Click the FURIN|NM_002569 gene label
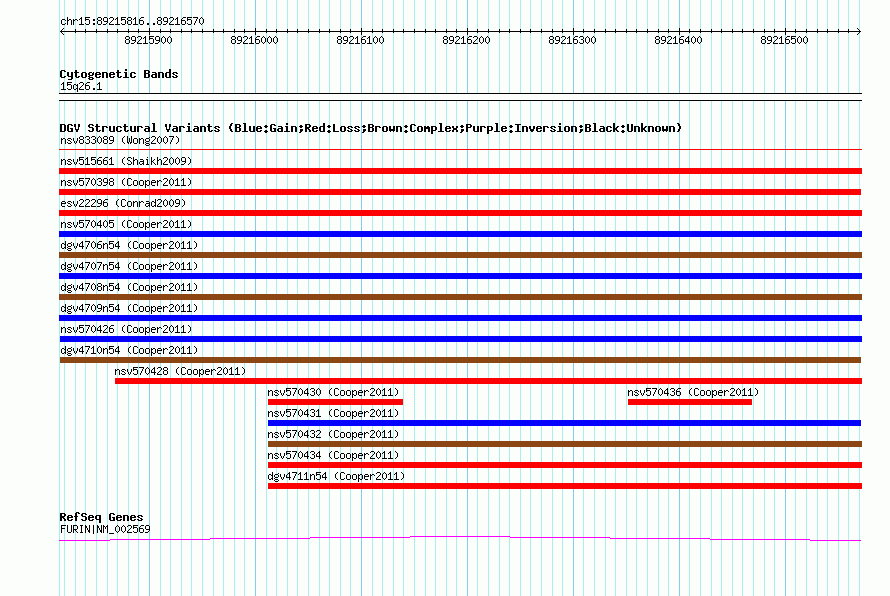 coord(105,530)
